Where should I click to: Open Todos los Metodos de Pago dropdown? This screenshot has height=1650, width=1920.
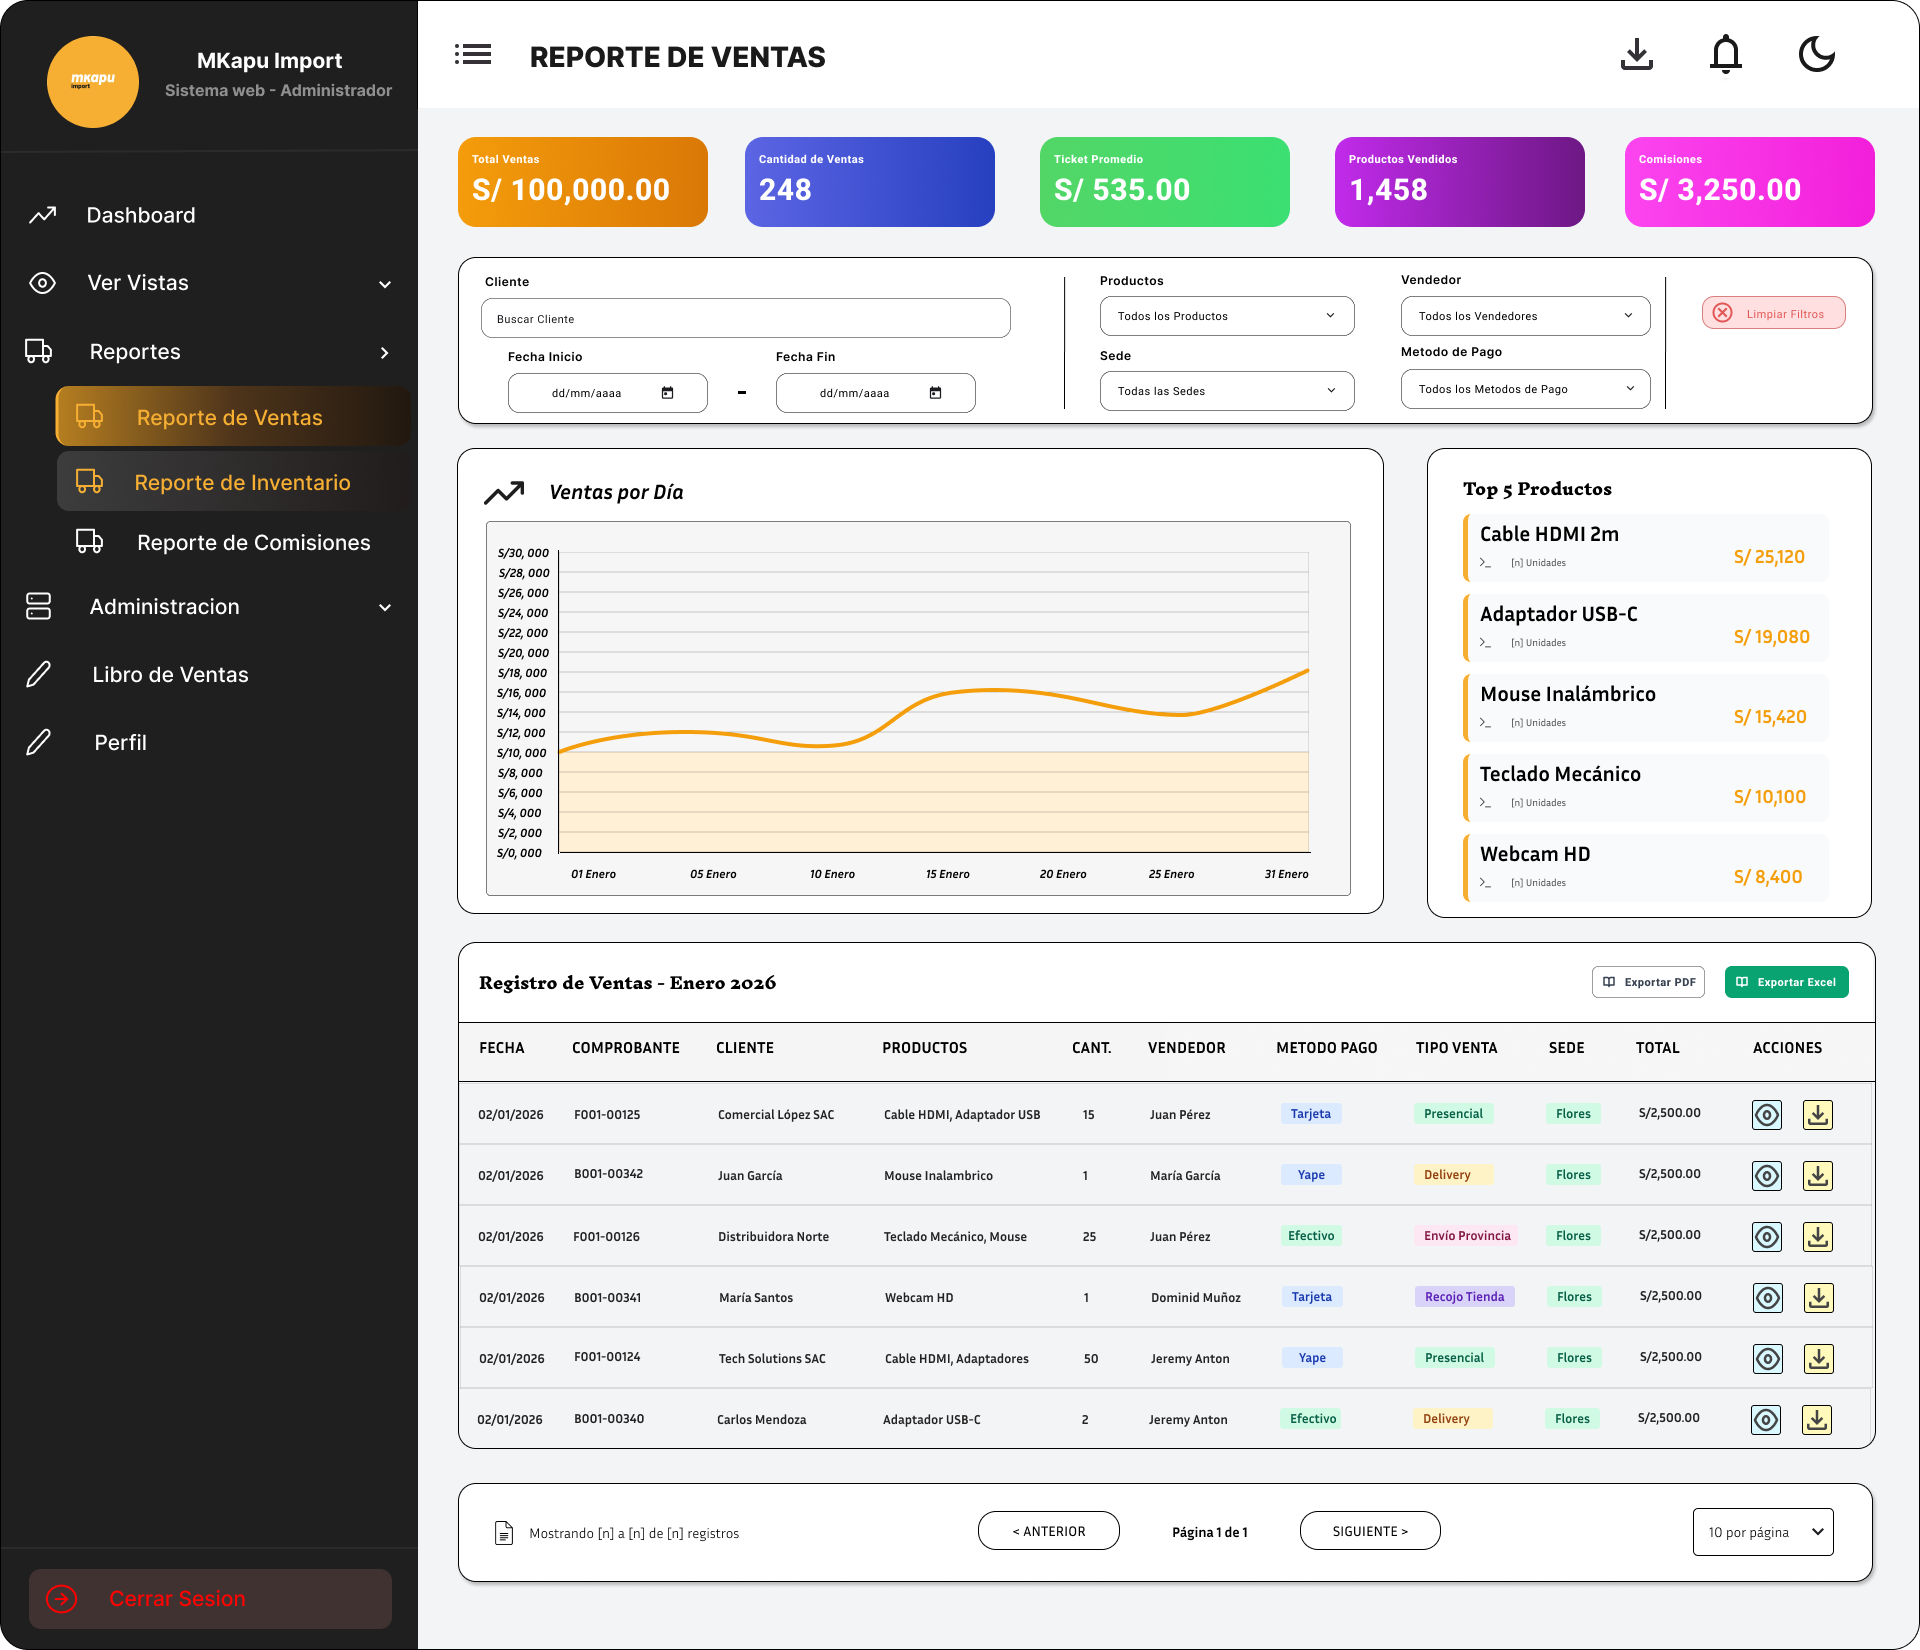click(1524, 389)
